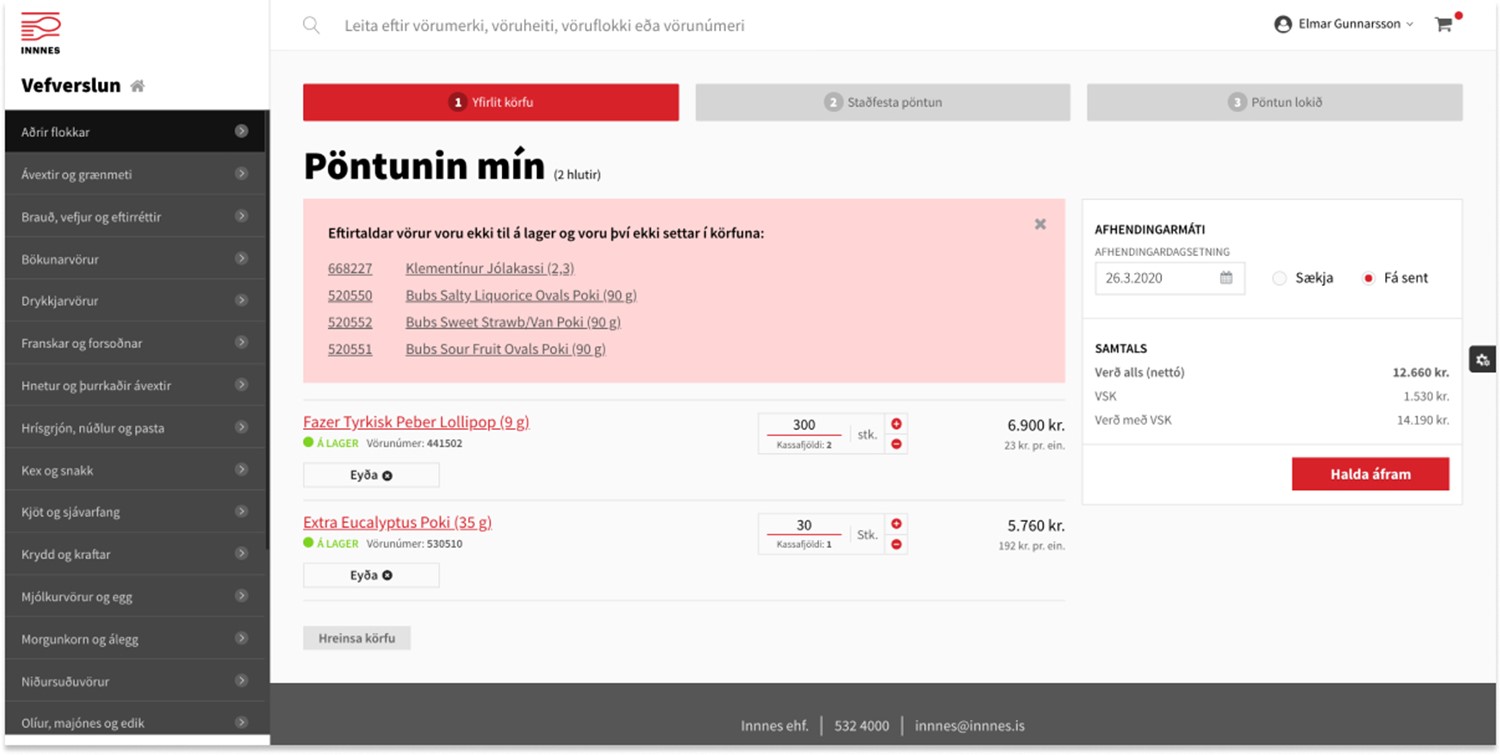This screenshot has height=755, width=1500.
Task: Open Bubs Sour Fruit Ovals Poki link
Action: [505, 349]
